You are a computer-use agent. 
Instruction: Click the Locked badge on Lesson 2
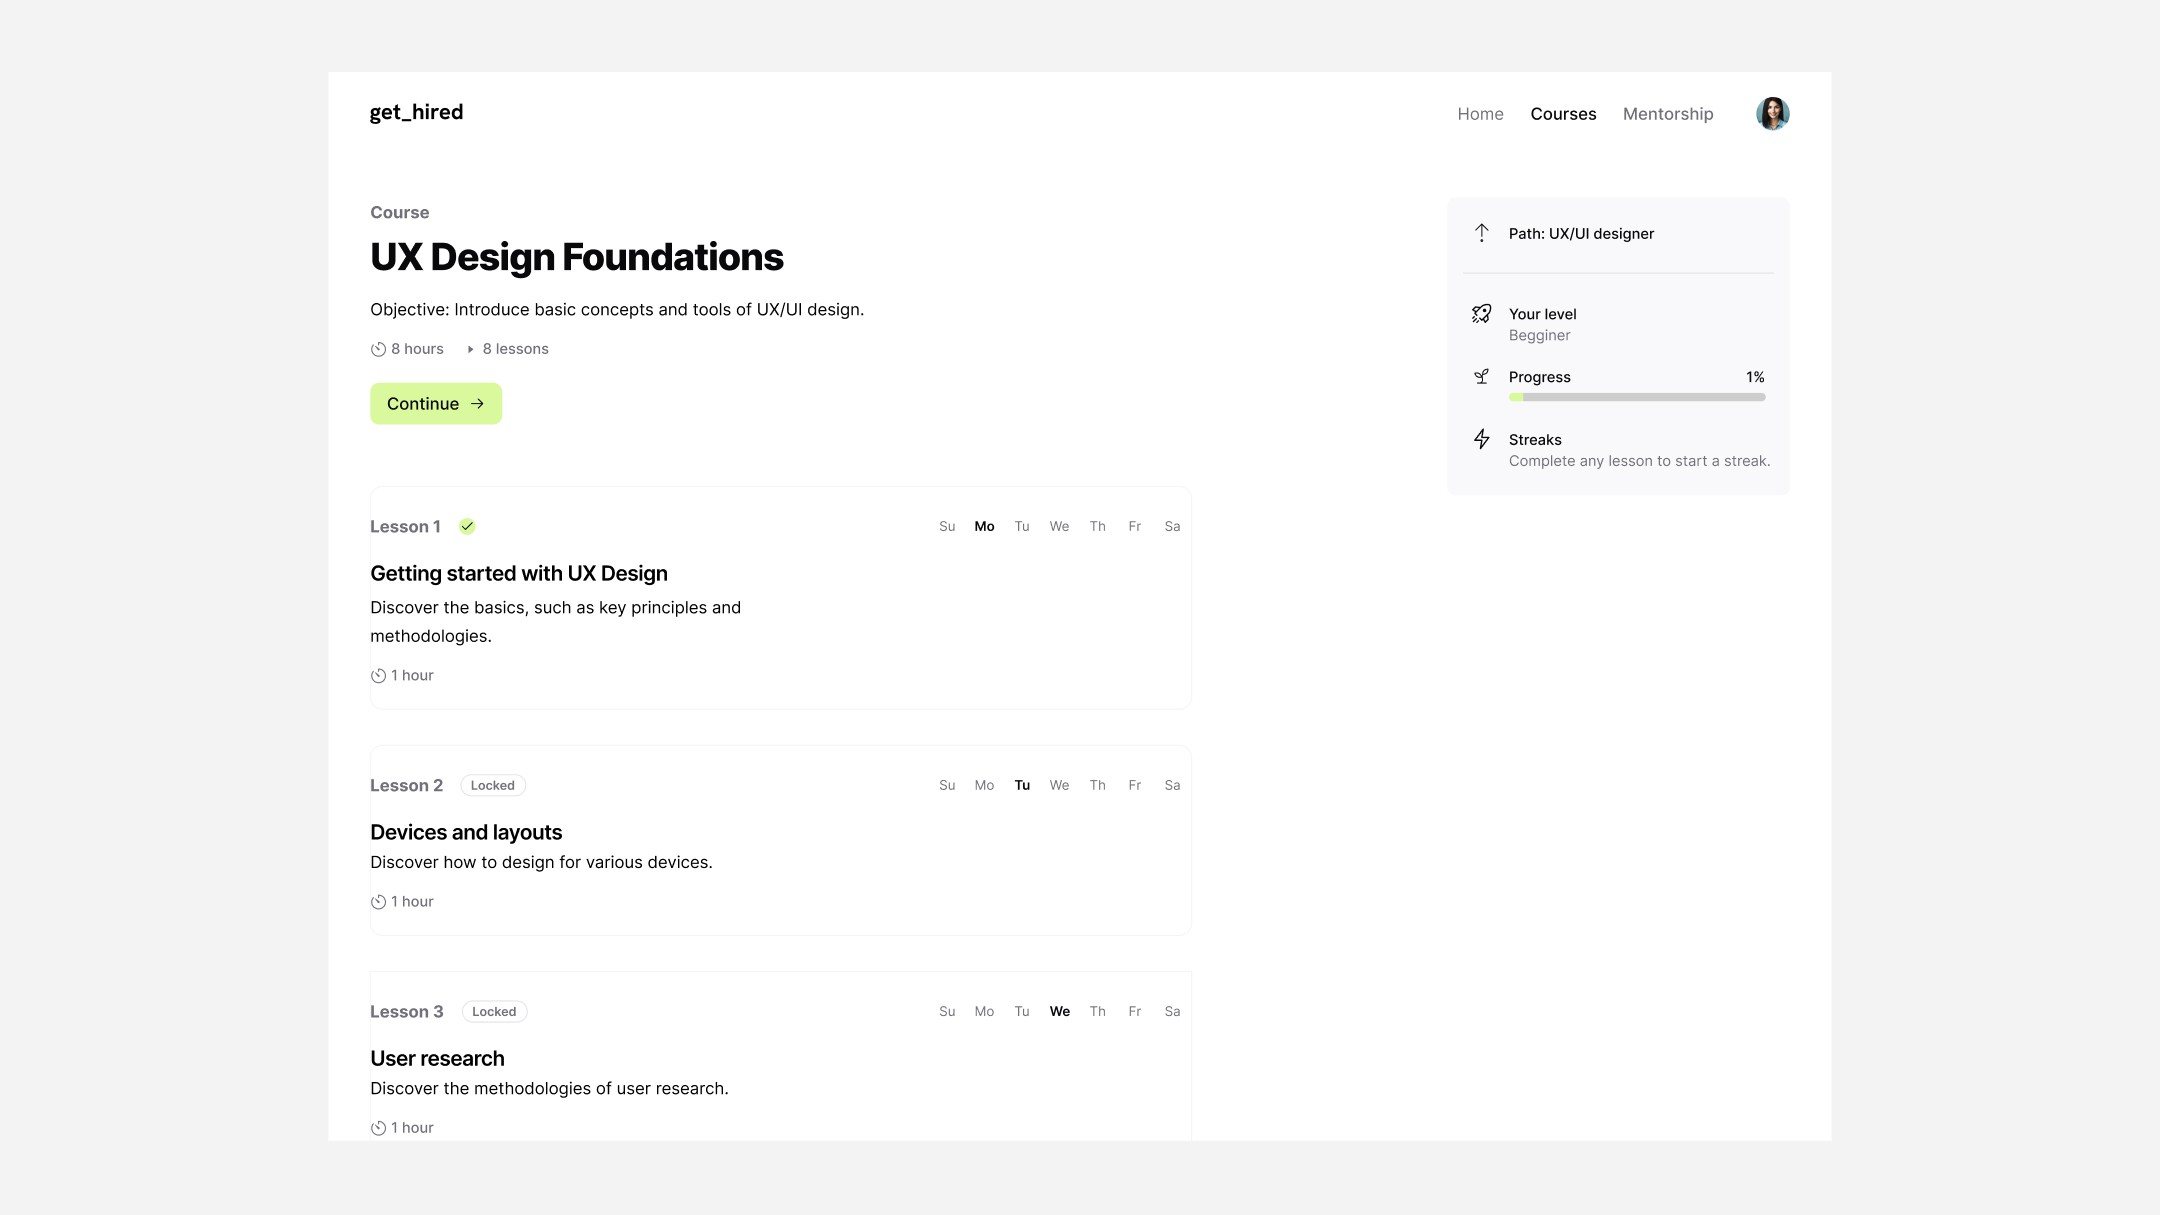(x=493, y=785)
